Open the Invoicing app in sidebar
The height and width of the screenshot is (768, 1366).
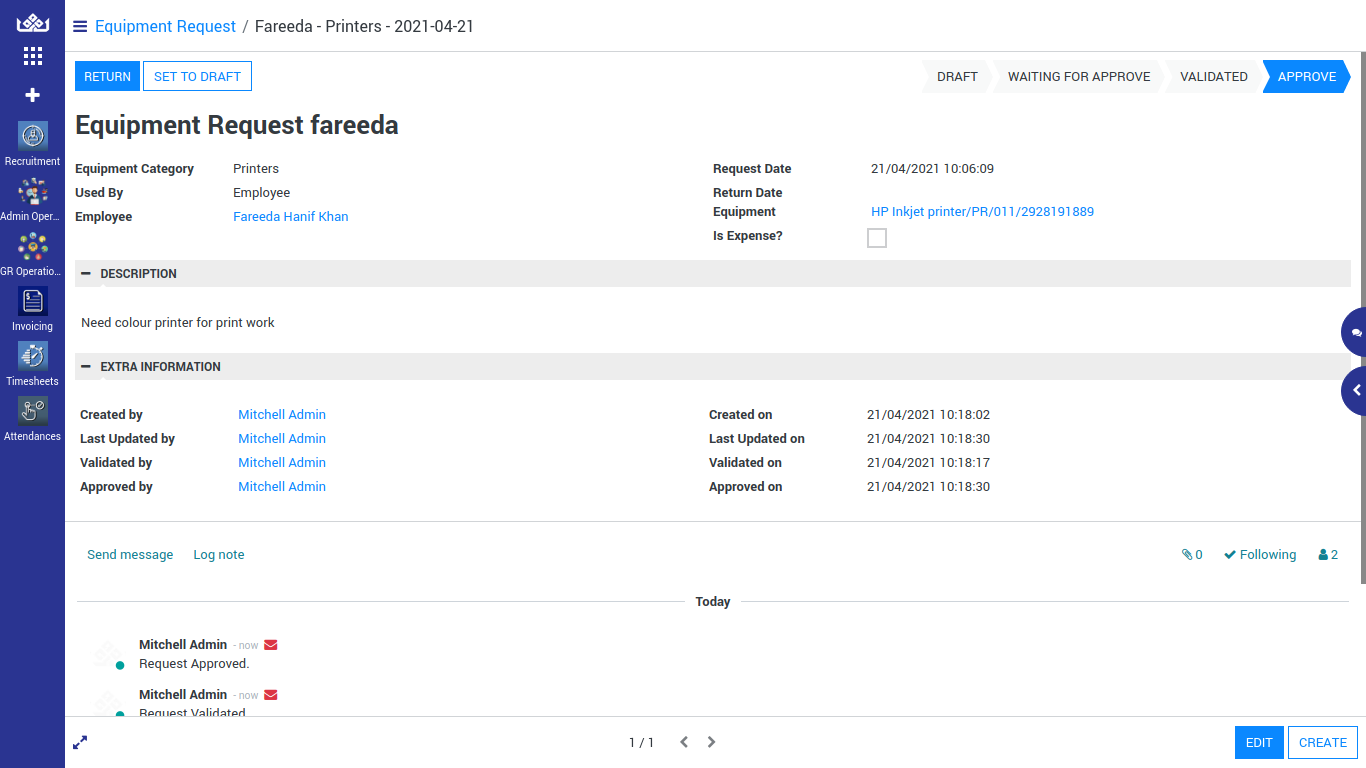pos(32,302)
